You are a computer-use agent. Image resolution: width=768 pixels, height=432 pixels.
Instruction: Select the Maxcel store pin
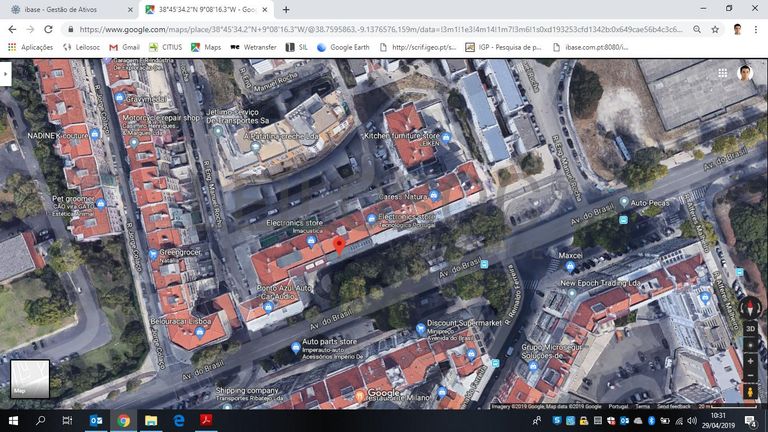pyautogui.click(x=570, y=266)
